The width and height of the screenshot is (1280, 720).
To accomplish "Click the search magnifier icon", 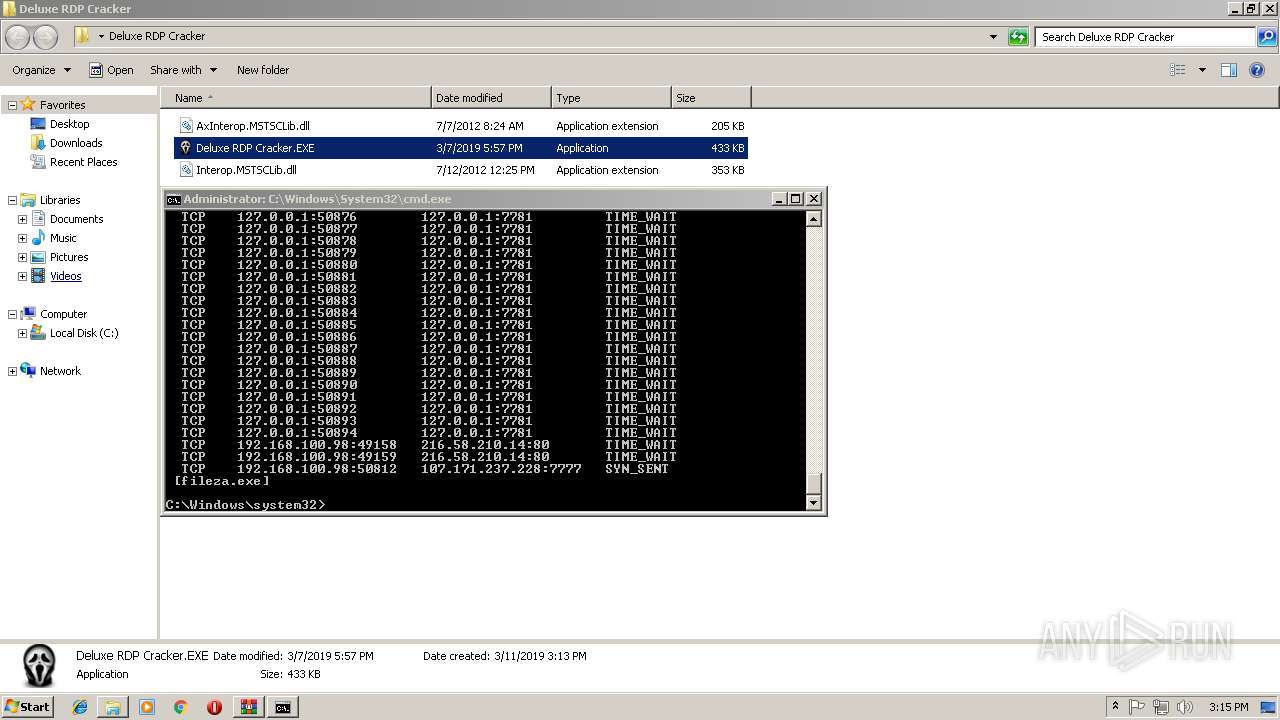I will tap(1267, 37).
